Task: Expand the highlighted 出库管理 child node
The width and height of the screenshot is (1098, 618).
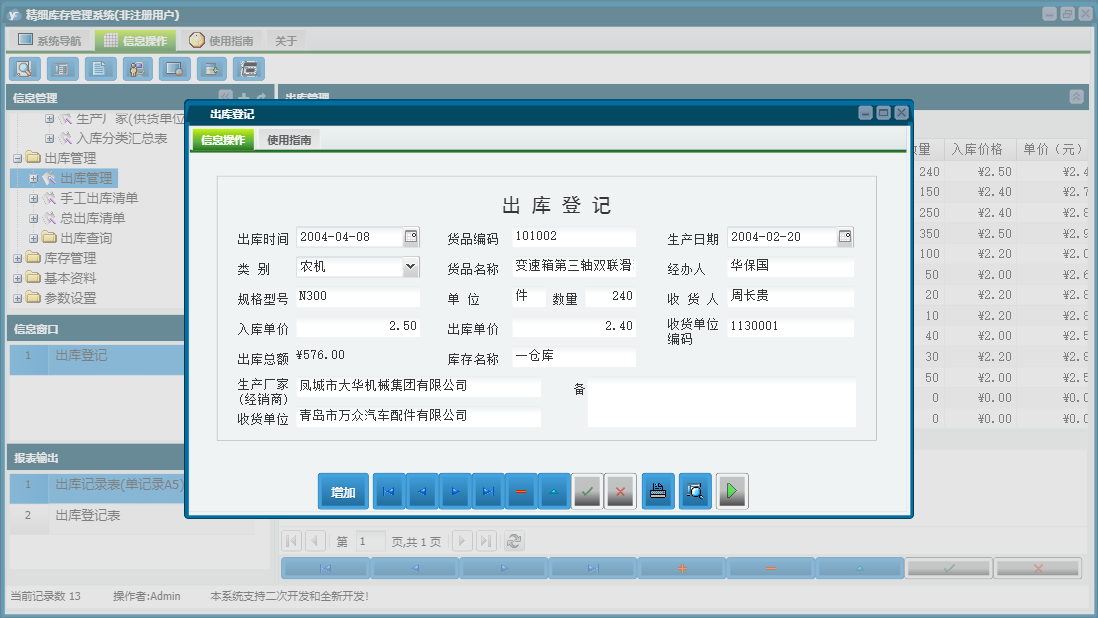Action: pyautogui.click(x=33, y=178)
